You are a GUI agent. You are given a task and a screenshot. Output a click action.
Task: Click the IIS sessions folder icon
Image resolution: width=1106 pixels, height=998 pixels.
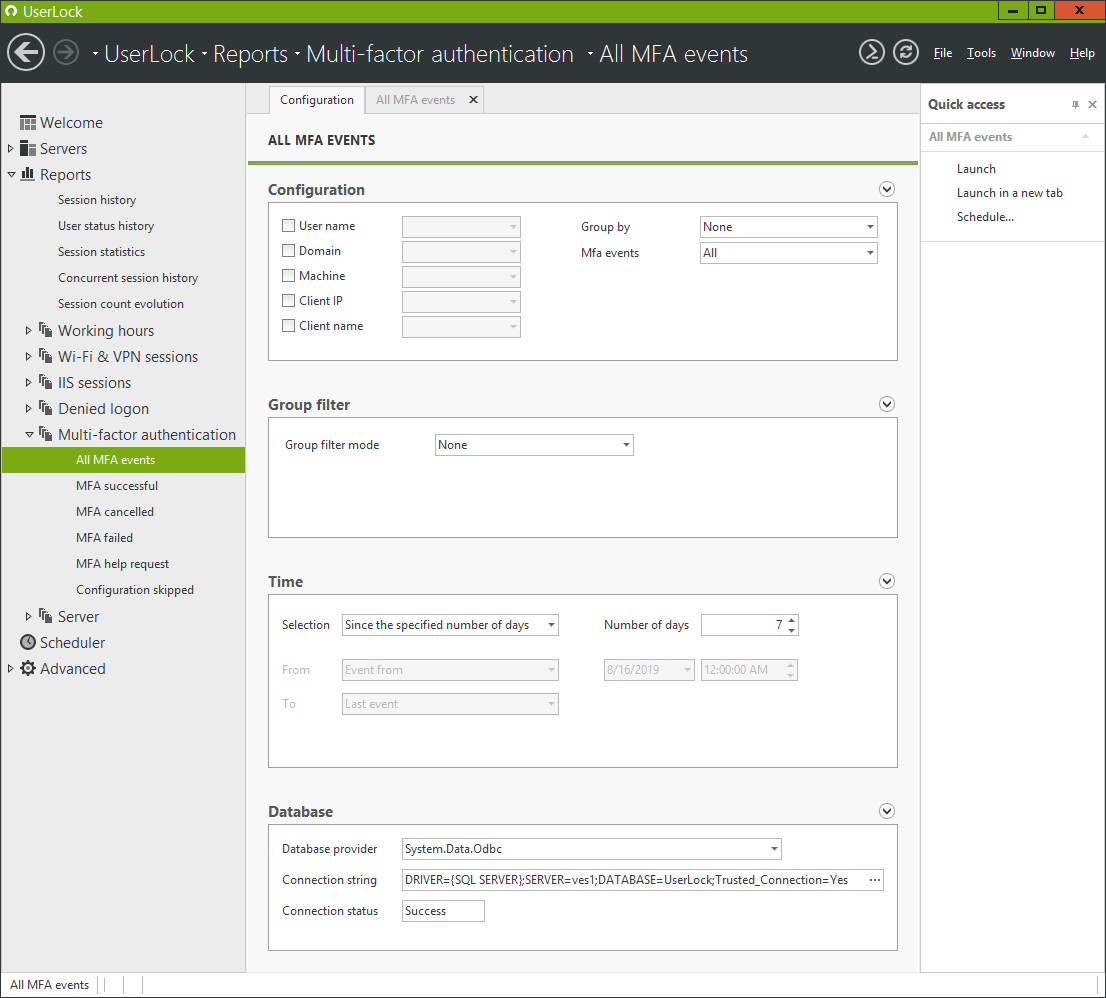[x=46, y=382]
